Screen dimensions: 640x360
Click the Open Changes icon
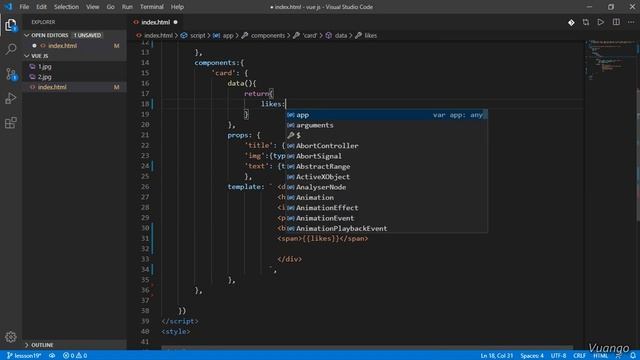586,22
